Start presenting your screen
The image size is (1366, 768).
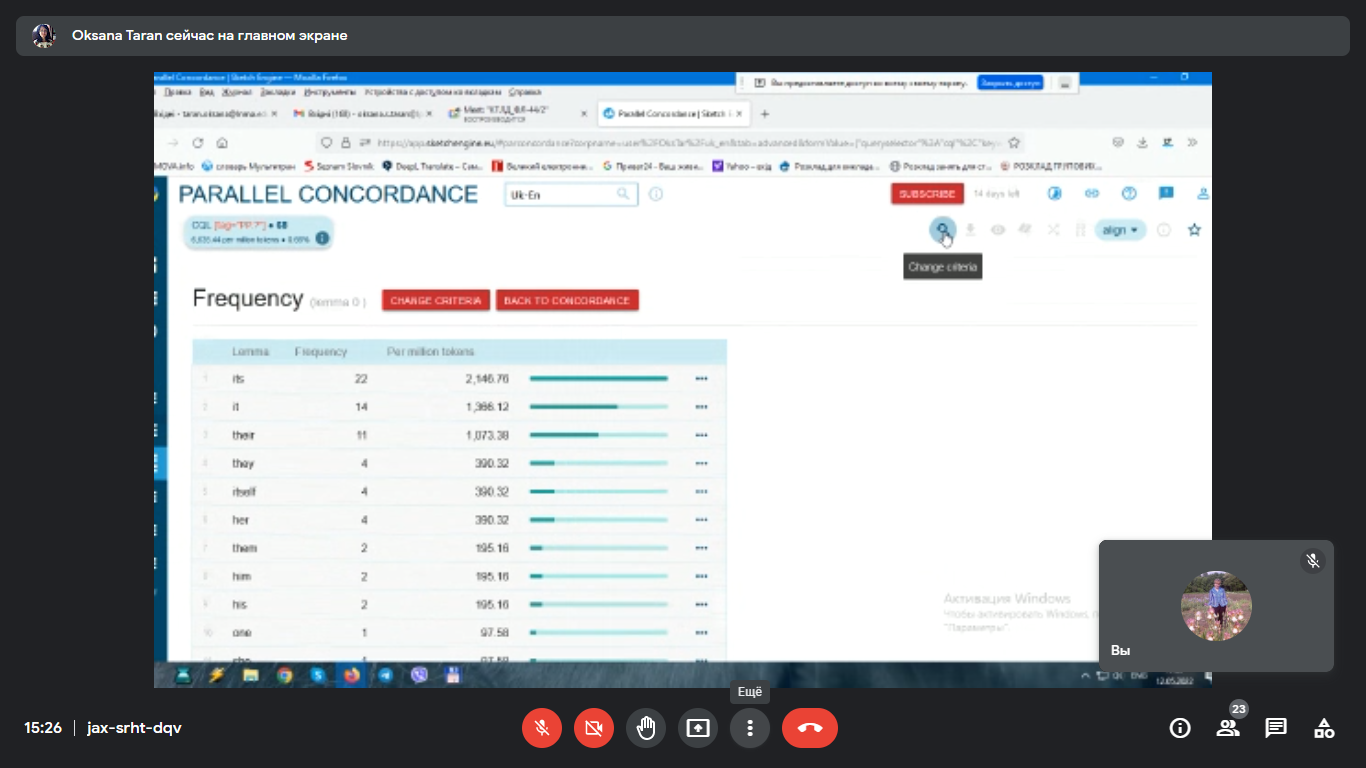[x=698, y=728]
